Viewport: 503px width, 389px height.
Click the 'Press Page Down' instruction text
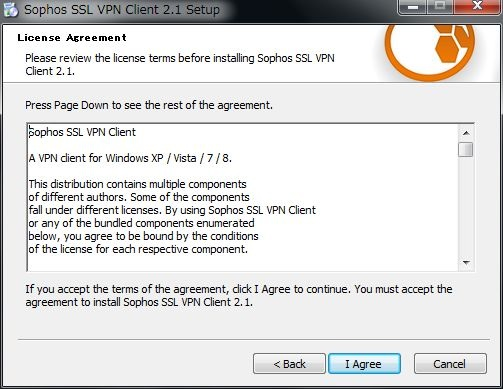tap(149, 105)
